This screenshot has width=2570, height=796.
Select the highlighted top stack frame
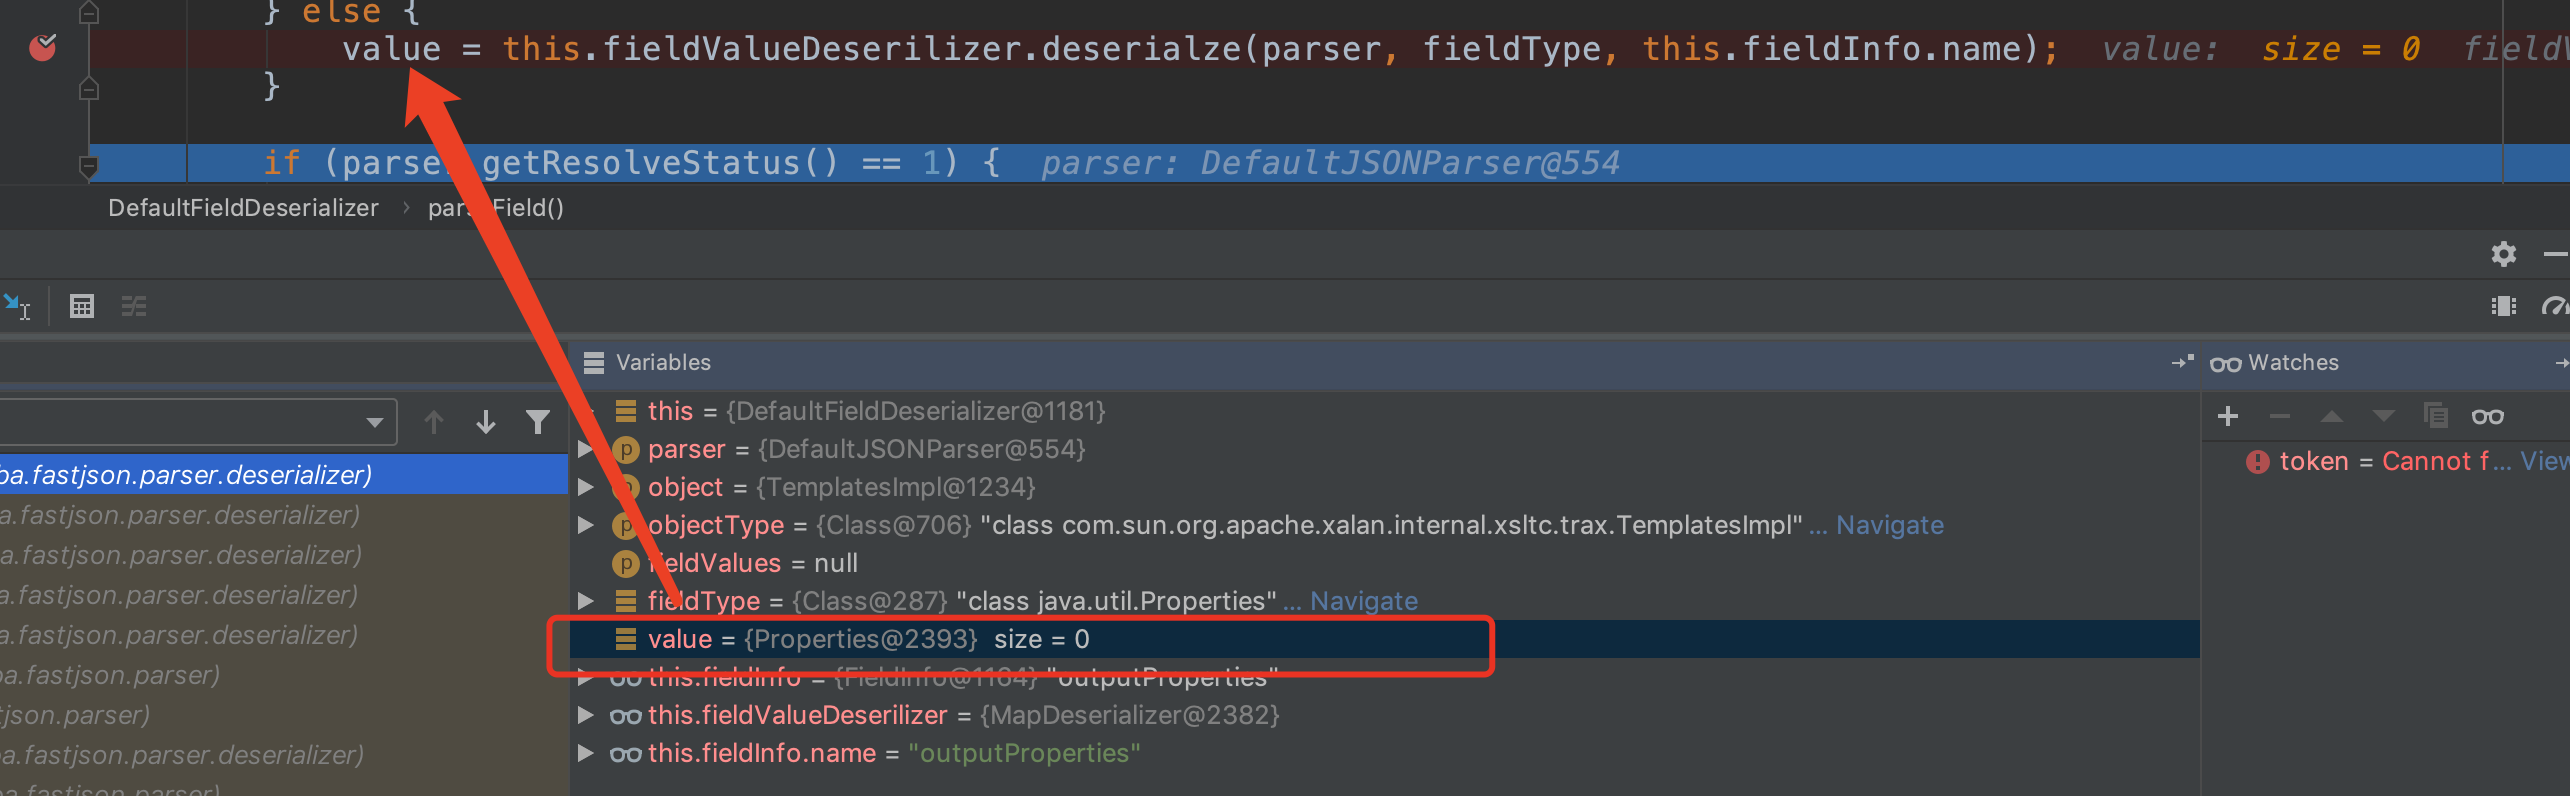pos(284,474)
